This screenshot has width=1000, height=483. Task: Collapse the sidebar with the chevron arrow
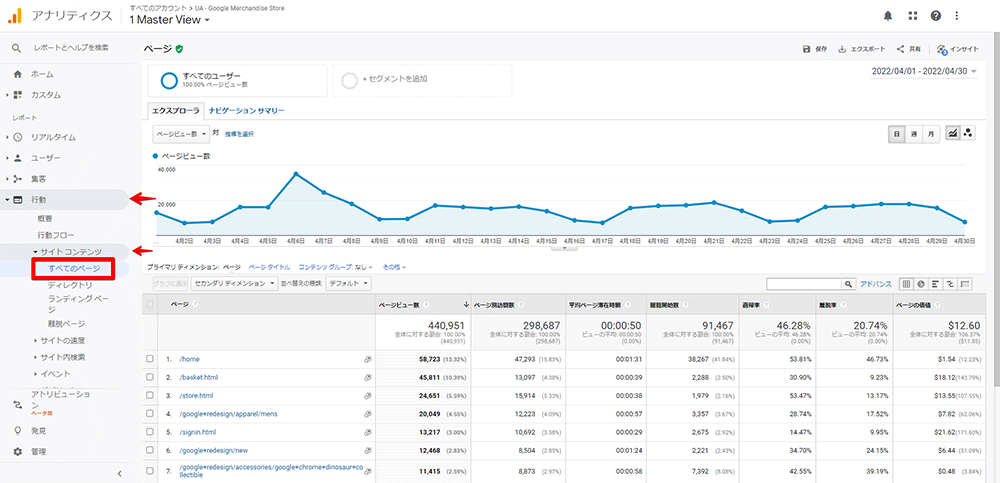pos(120,473)
